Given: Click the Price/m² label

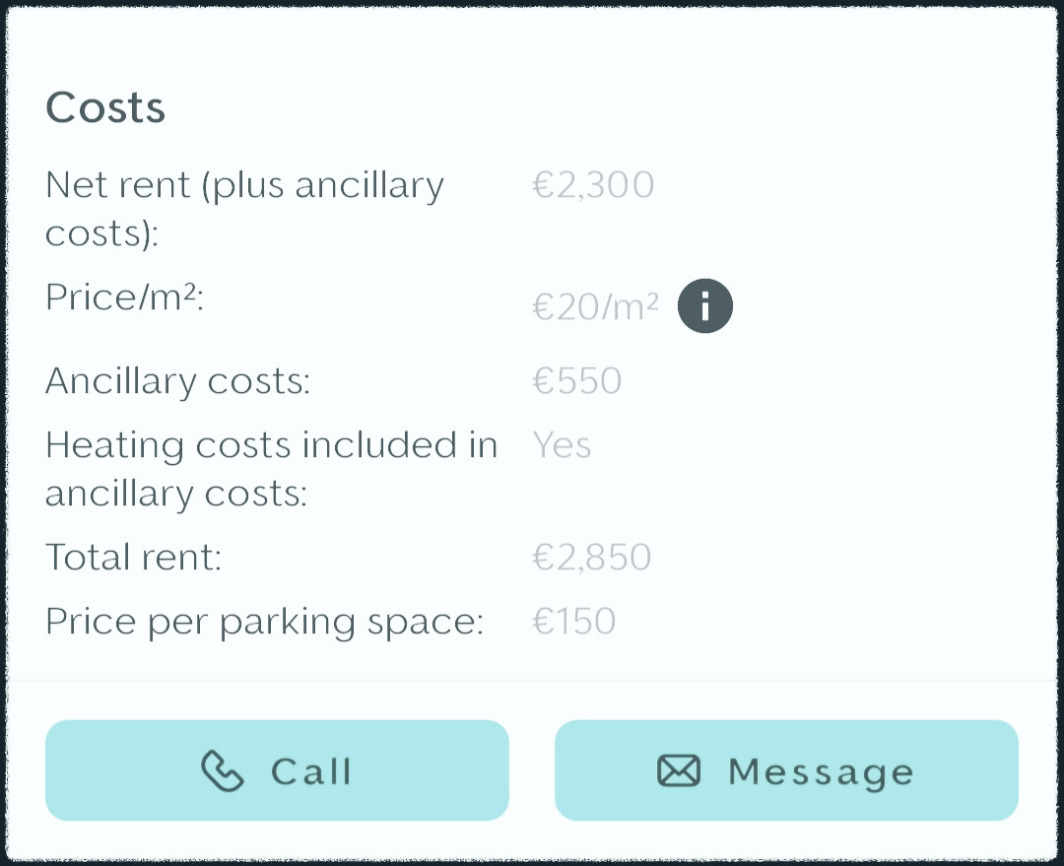Looking at the screenshot, I should pos(125,297).
